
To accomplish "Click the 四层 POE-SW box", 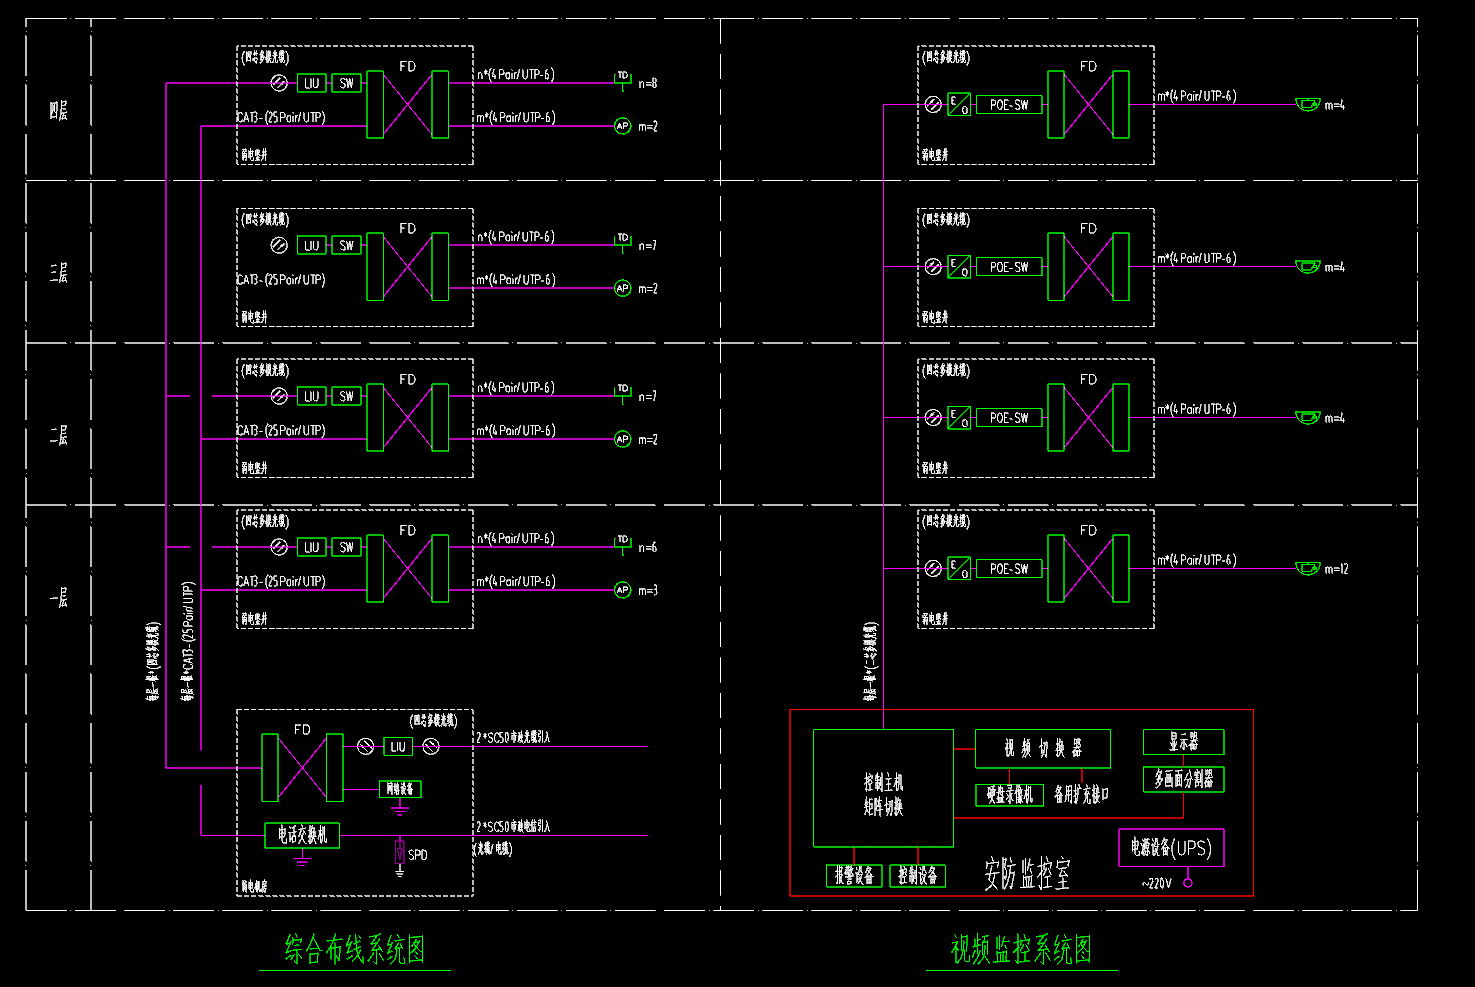I will pyautogui.click(x=1009, y=104).
